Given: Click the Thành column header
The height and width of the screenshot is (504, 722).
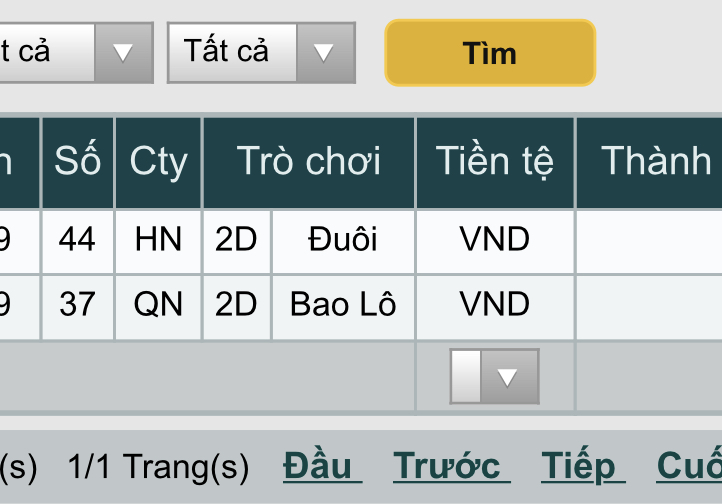Looking at the screenshot, I should click(655, 162).
